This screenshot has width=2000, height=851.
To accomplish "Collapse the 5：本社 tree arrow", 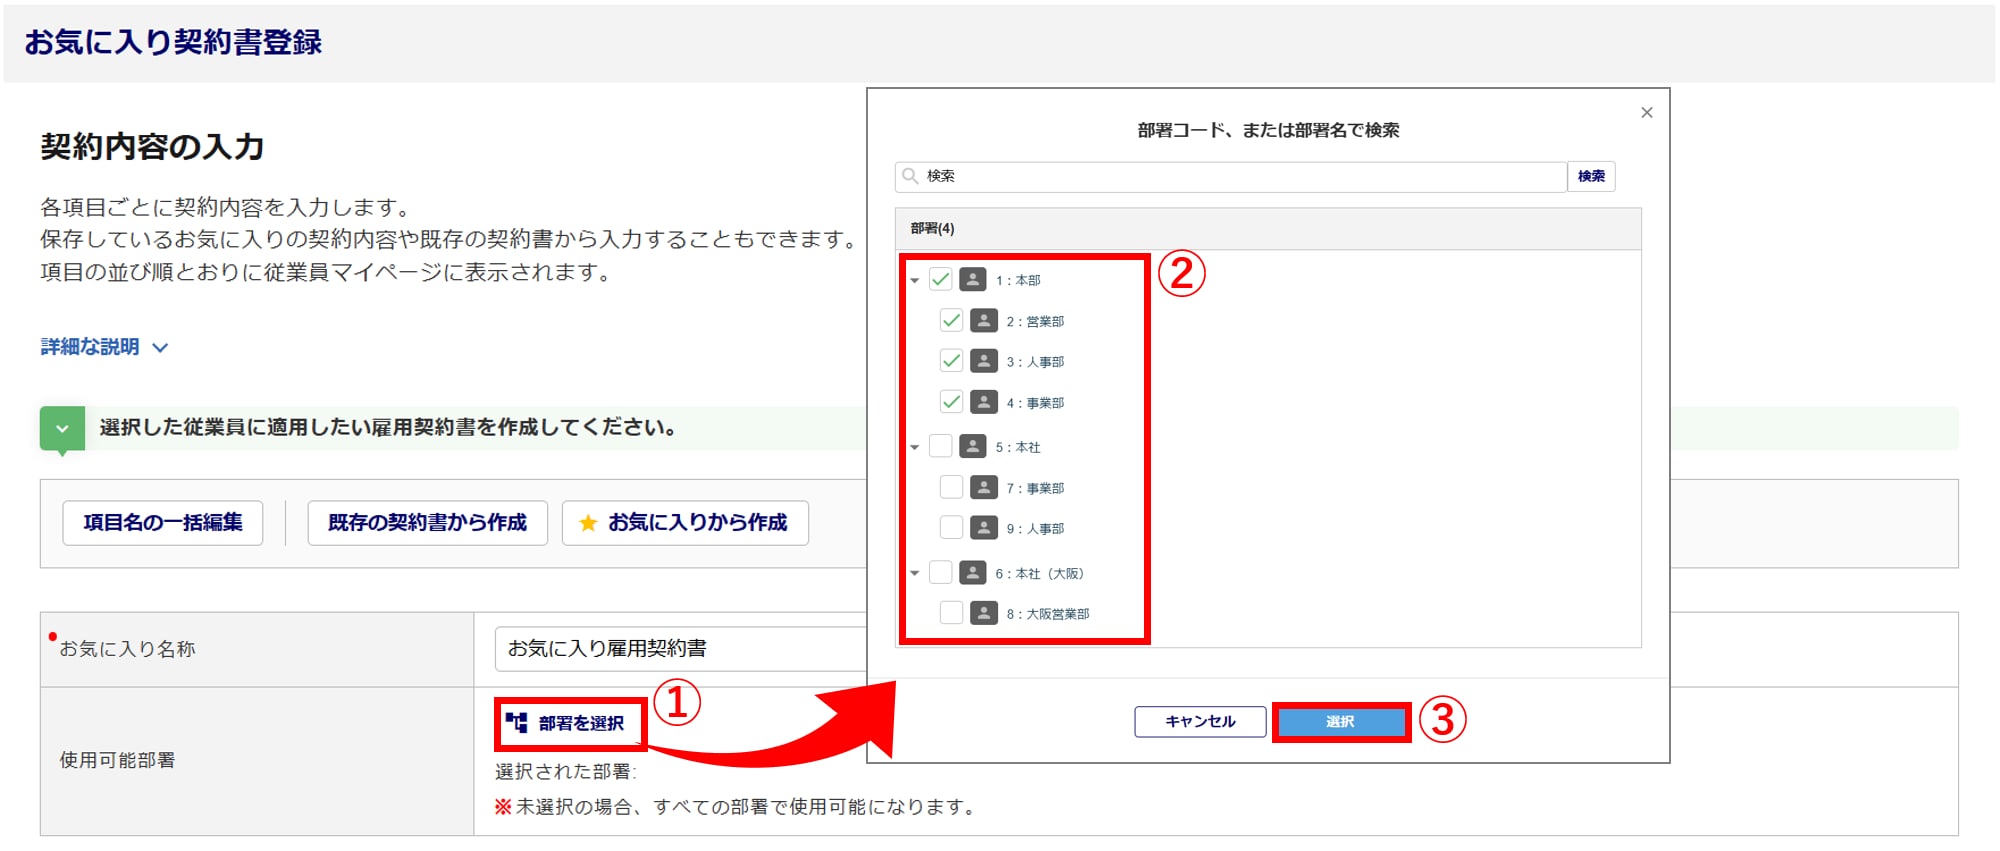I will pyautogui.click(x=914, y=447).
